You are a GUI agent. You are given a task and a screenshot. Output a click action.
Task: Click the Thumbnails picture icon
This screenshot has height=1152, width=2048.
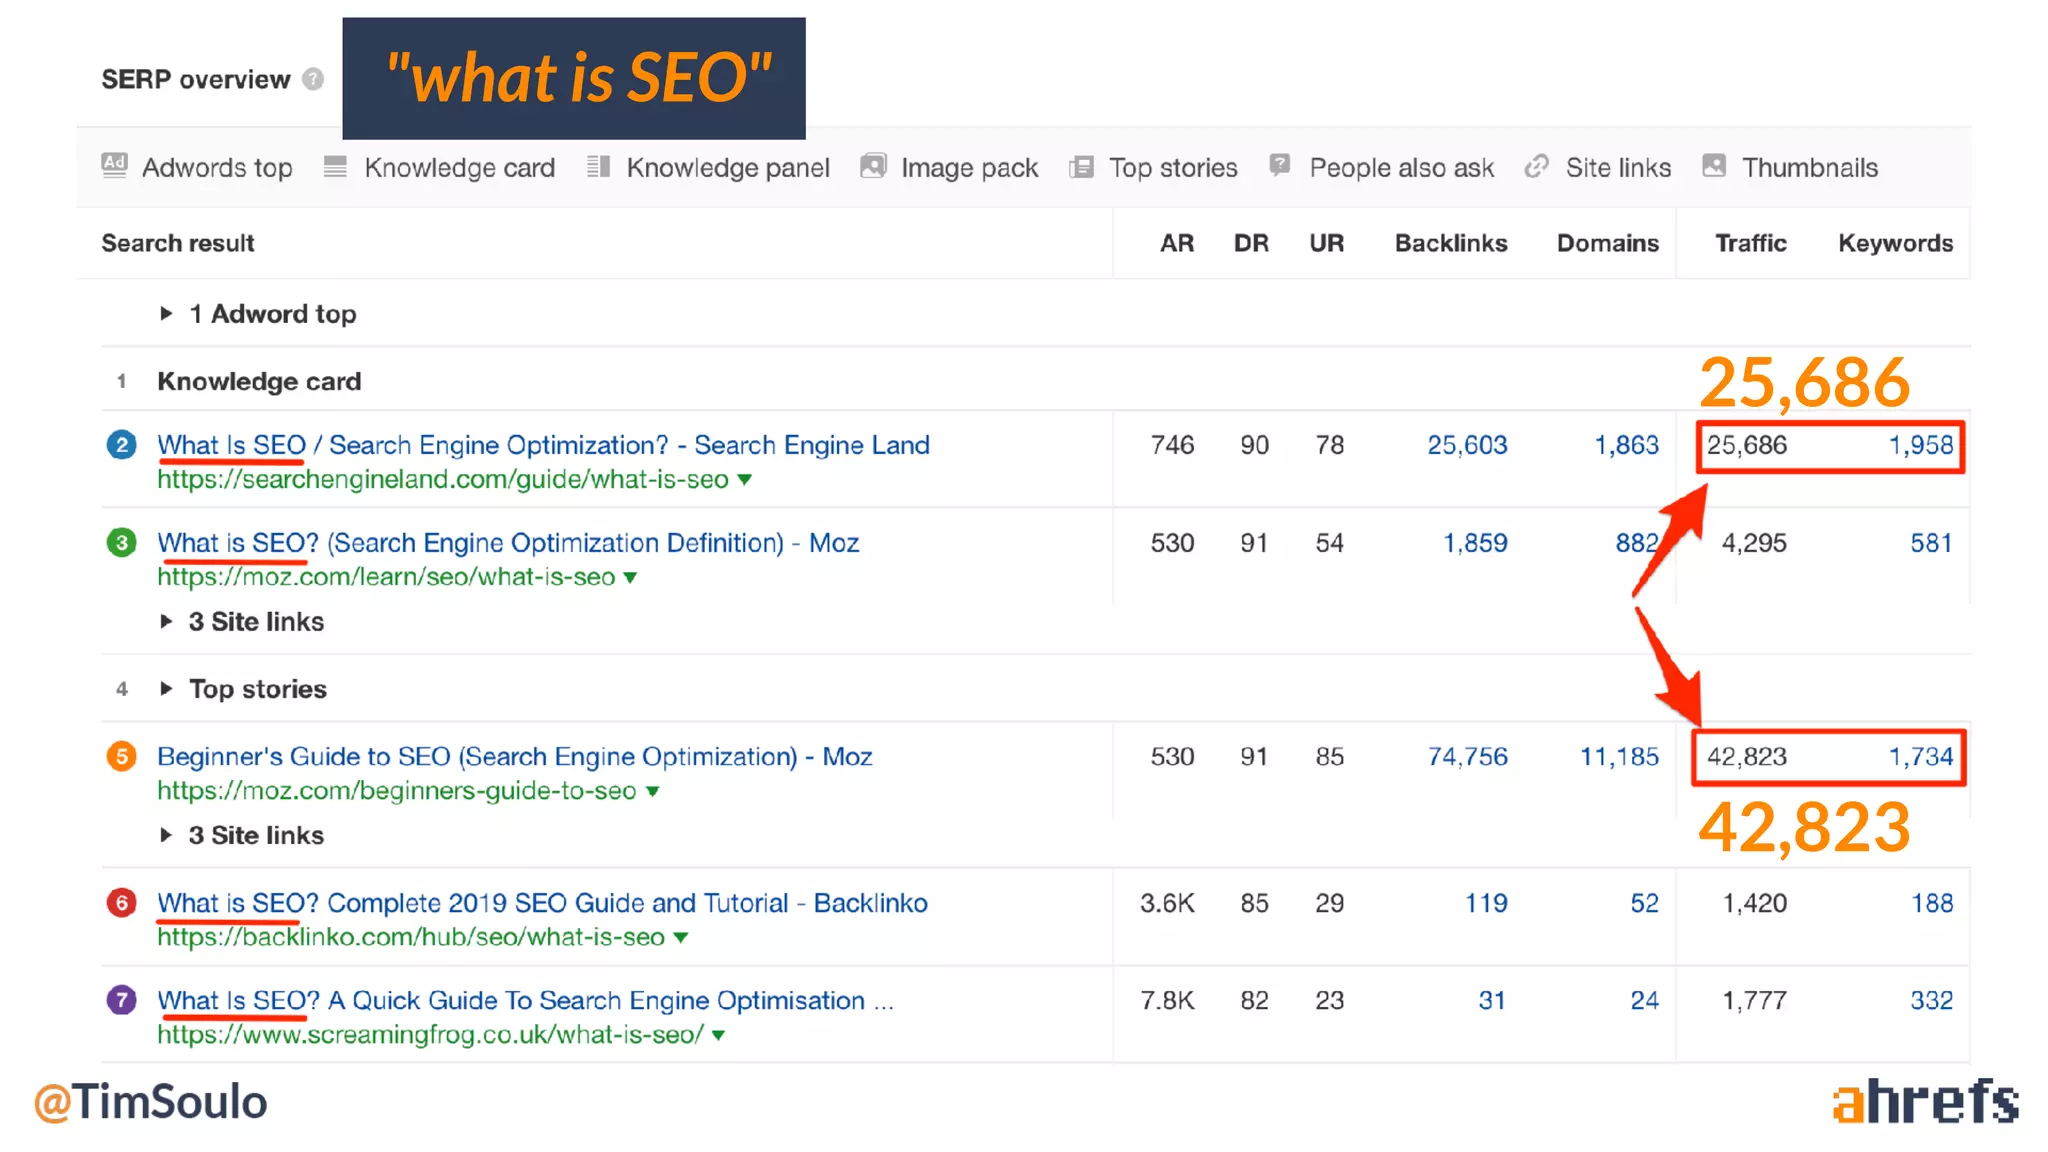(x=1714, y=166)
